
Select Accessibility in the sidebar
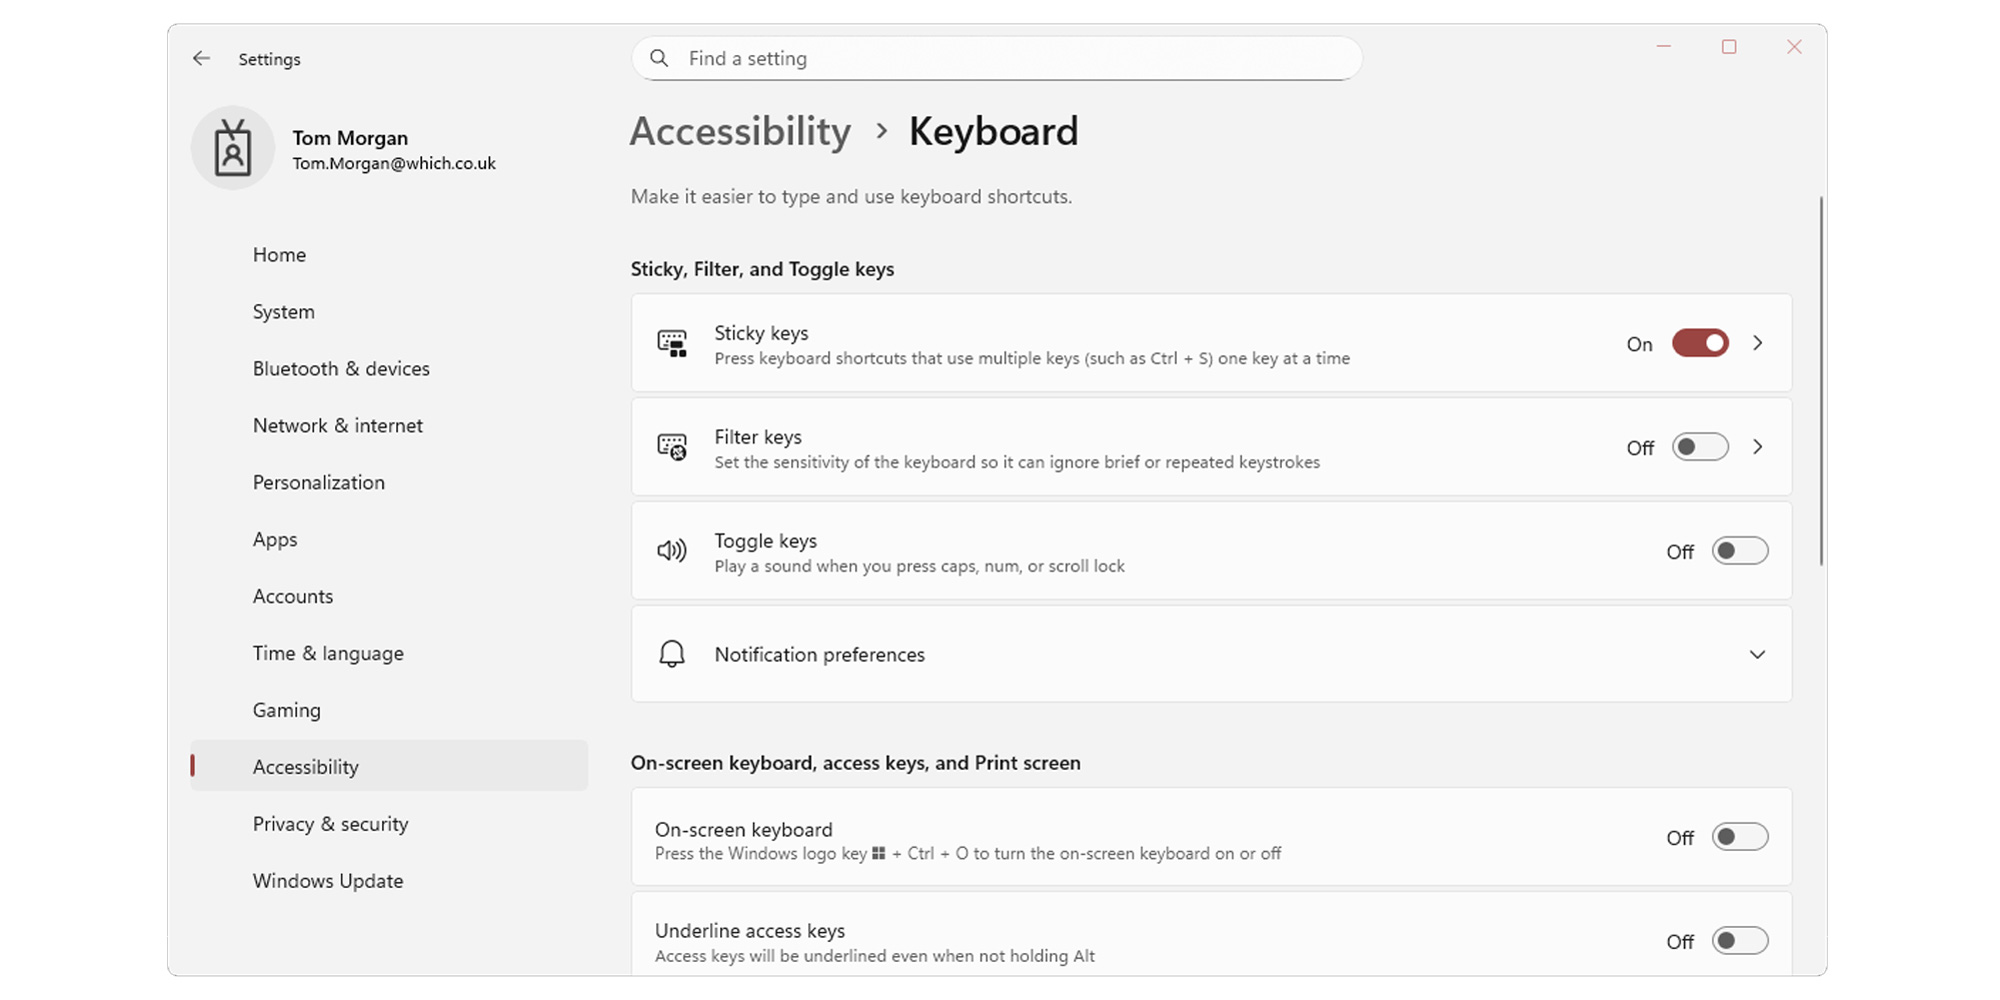306,766
